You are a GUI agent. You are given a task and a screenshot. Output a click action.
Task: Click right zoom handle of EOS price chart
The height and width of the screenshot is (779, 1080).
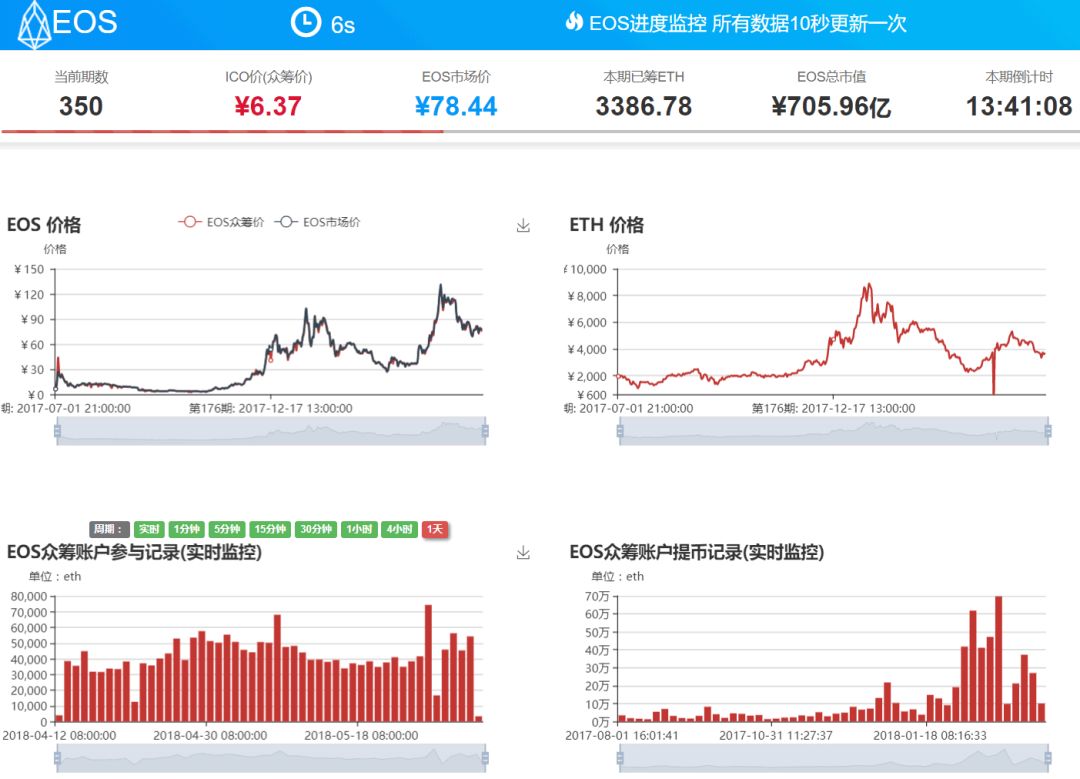pos(486,431)
